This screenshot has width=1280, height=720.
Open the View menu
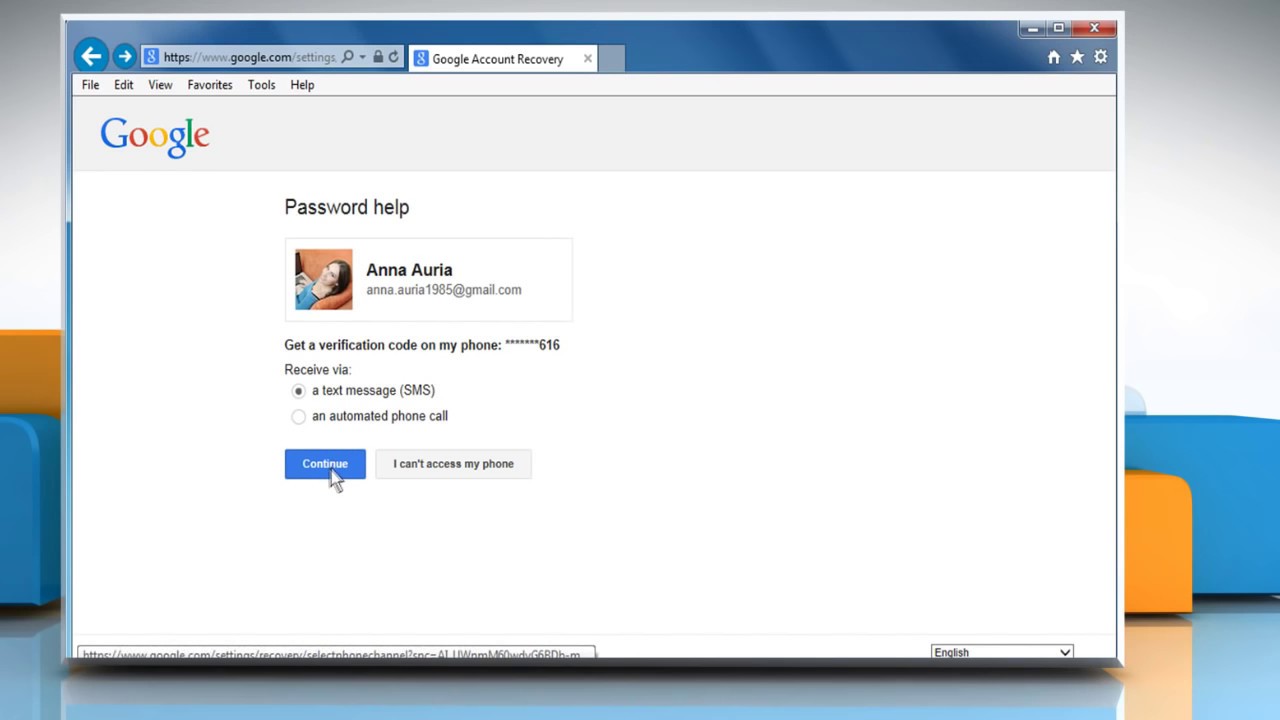(x=160, y=85)
